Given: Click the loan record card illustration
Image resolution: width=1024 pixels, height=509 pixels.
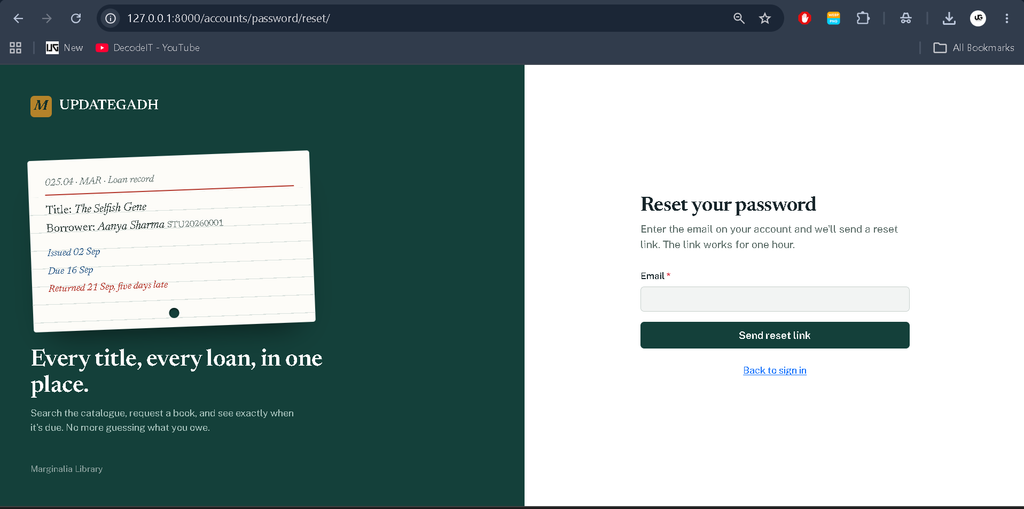Looking at the screenshot, I should point(172,241).
